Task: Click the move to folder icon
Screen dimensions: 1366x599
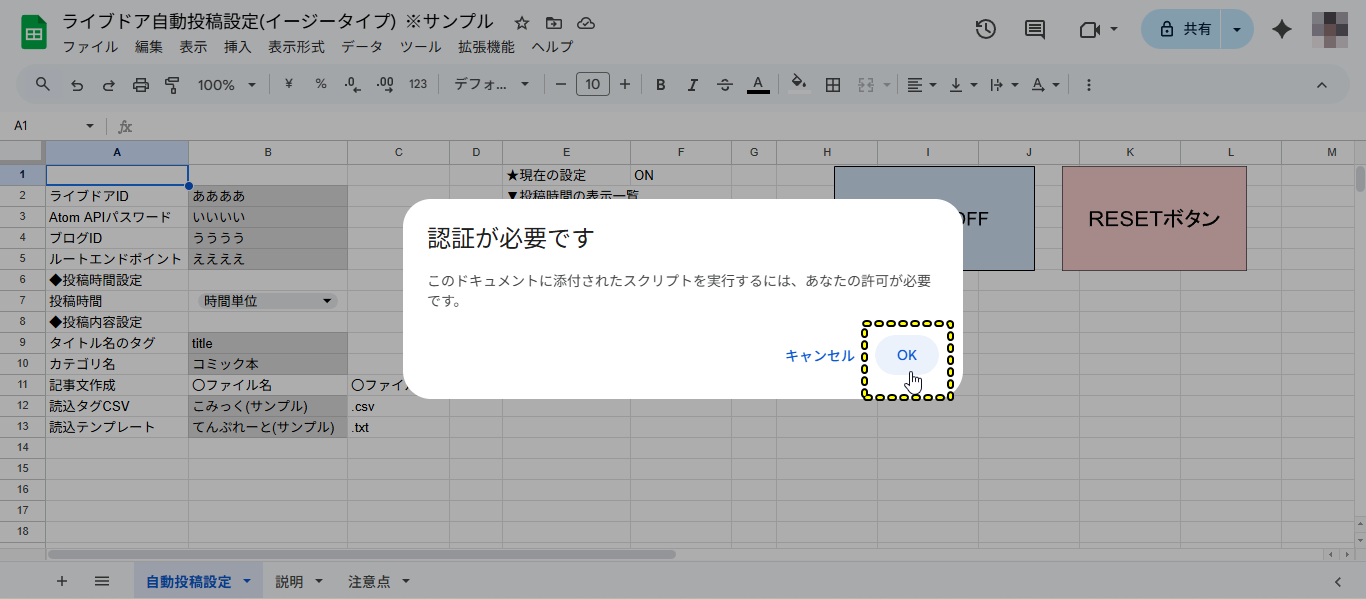Action: click(x=554, y=23)
